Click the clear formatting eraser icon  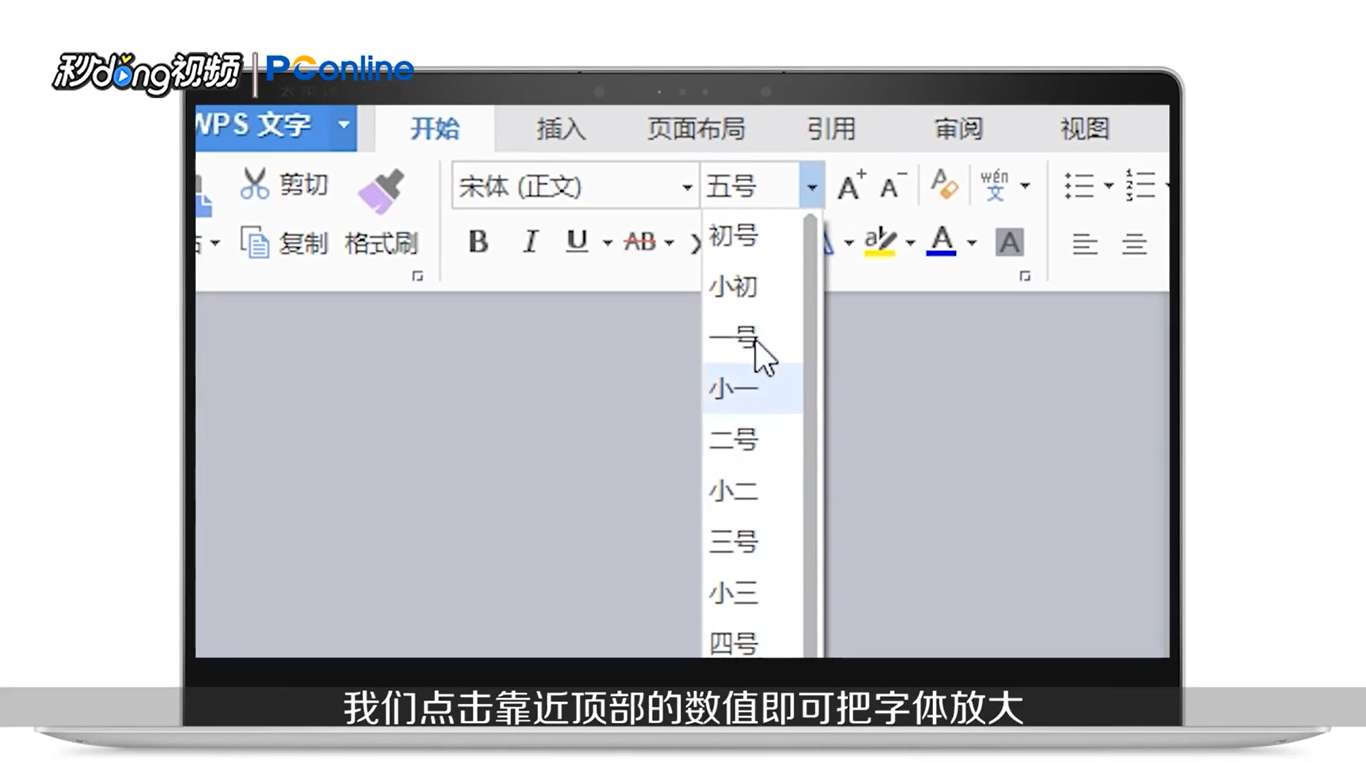pos(944,184)
